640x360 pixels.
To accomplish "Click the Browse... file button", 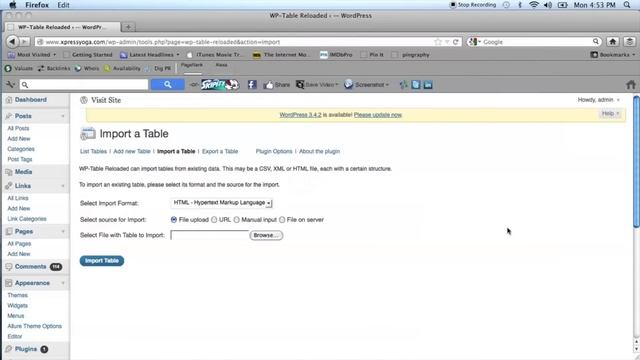I will [x=266, y=236].
